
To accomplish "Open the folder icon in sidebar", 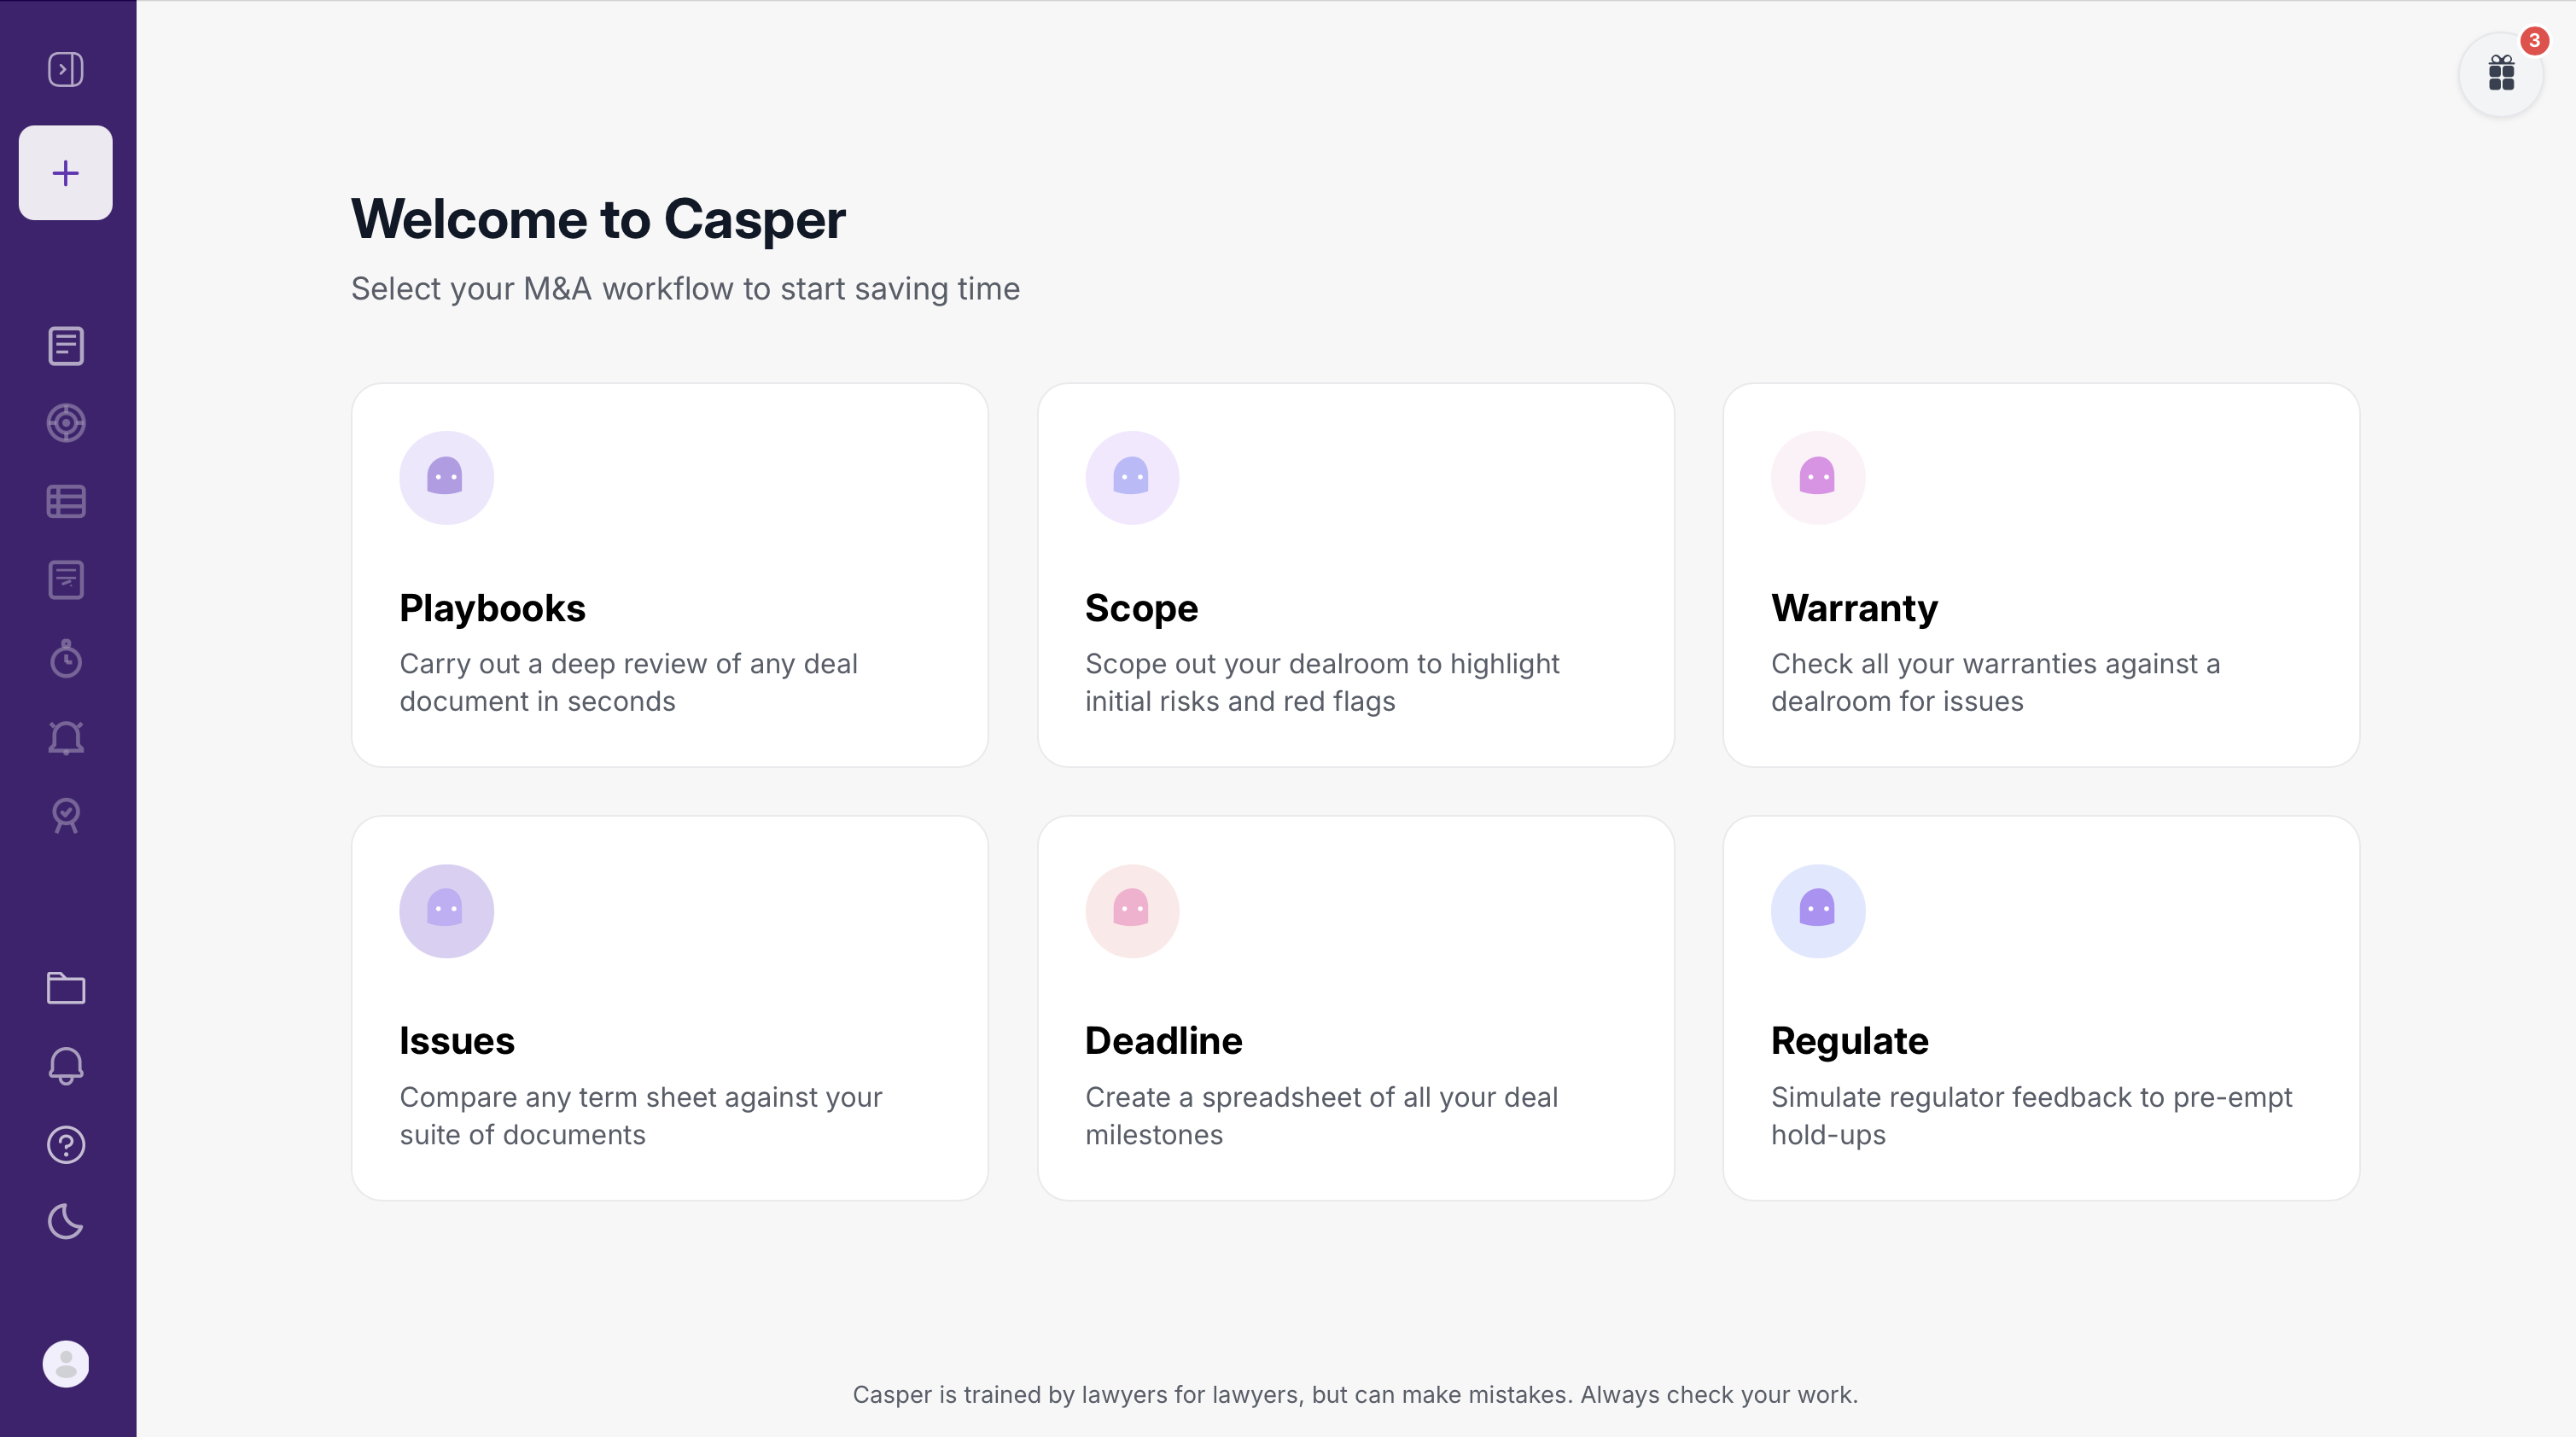I will pos(66,988).
